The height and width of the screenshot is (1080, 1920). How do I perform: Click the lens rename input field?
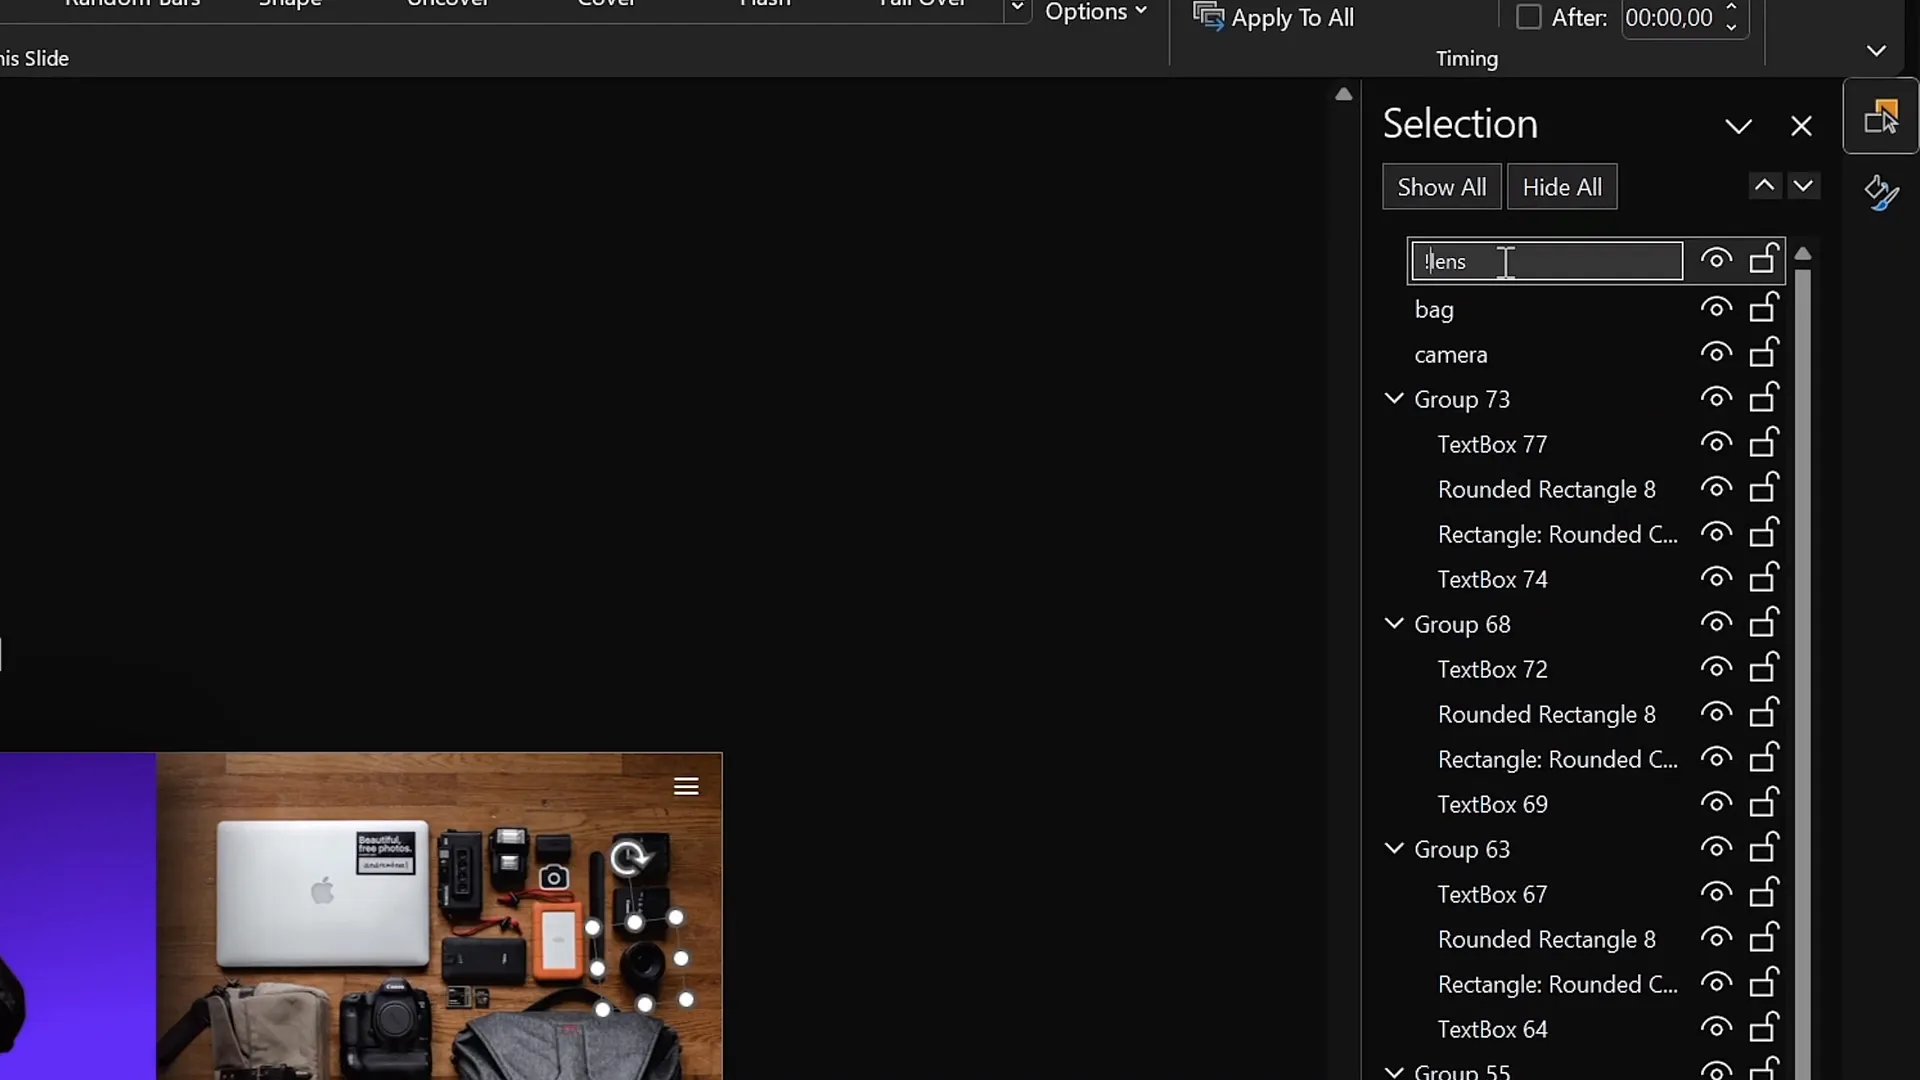(1547, 261)
